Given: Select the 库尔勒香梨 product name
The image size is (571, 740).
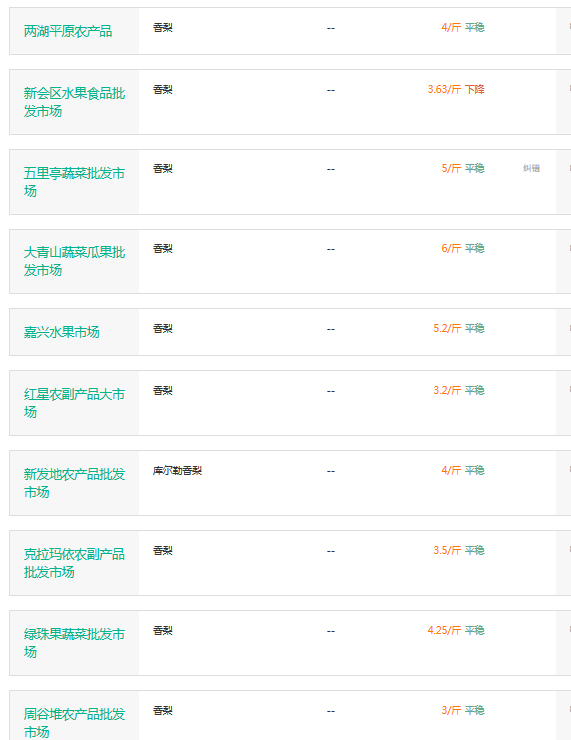Looking at the screenshot, I should pos(177,471).
